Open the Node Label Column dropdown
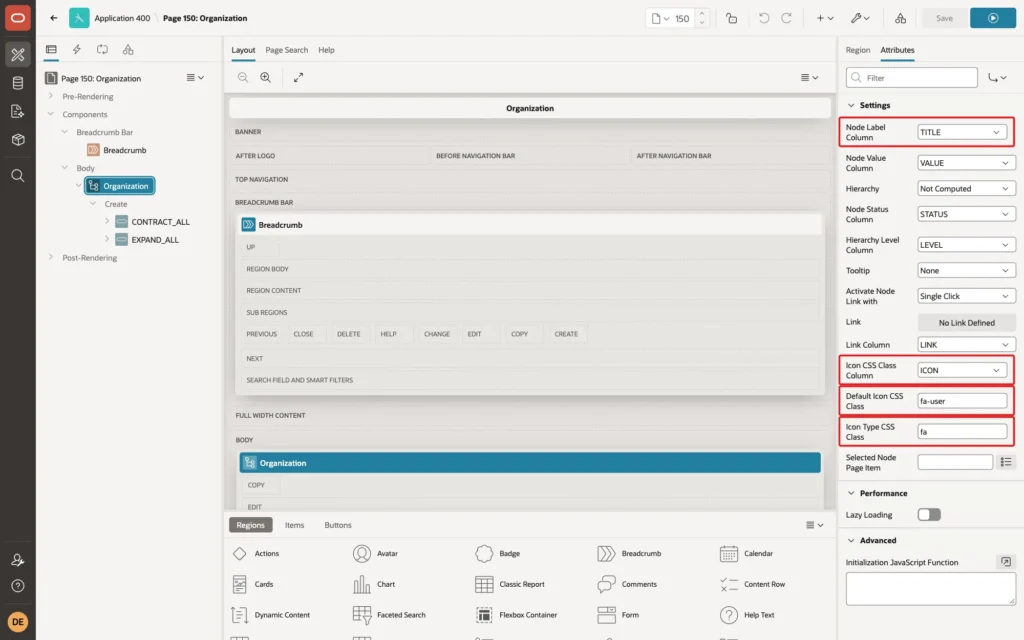Viewport: 1024px width, 640px height. pyautogui.click(x=962, y=132)
